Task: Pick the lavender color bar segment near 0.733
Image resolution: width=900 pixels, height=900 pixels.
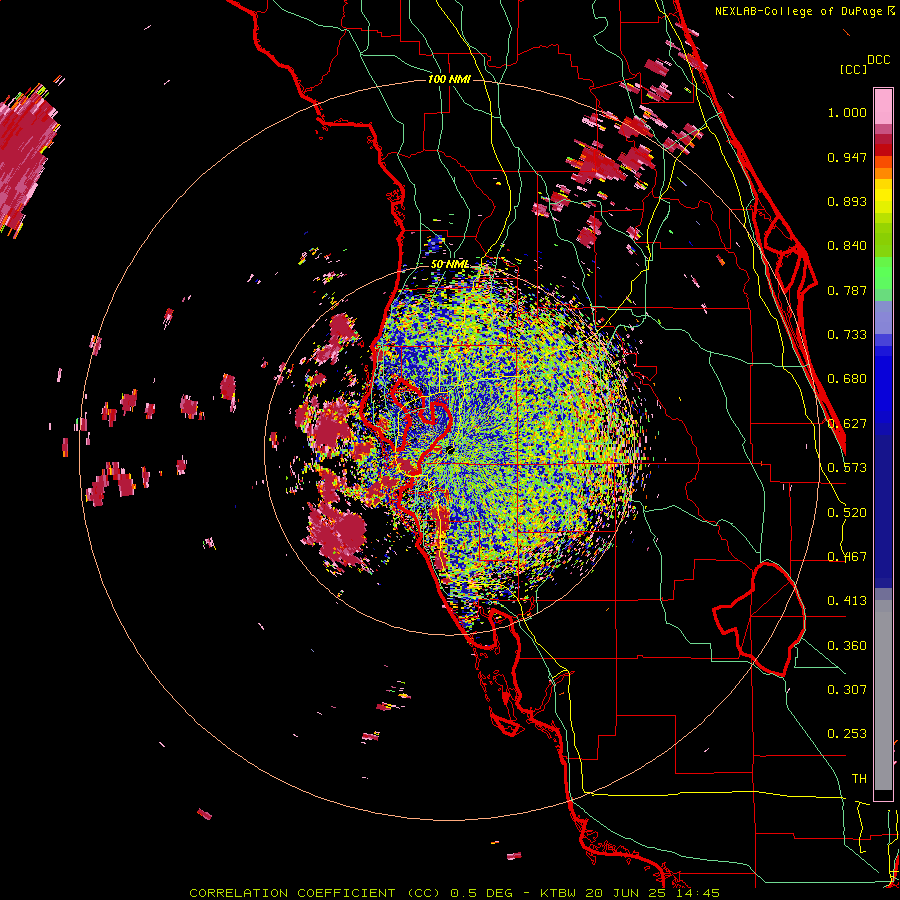Action: [883, 317]
